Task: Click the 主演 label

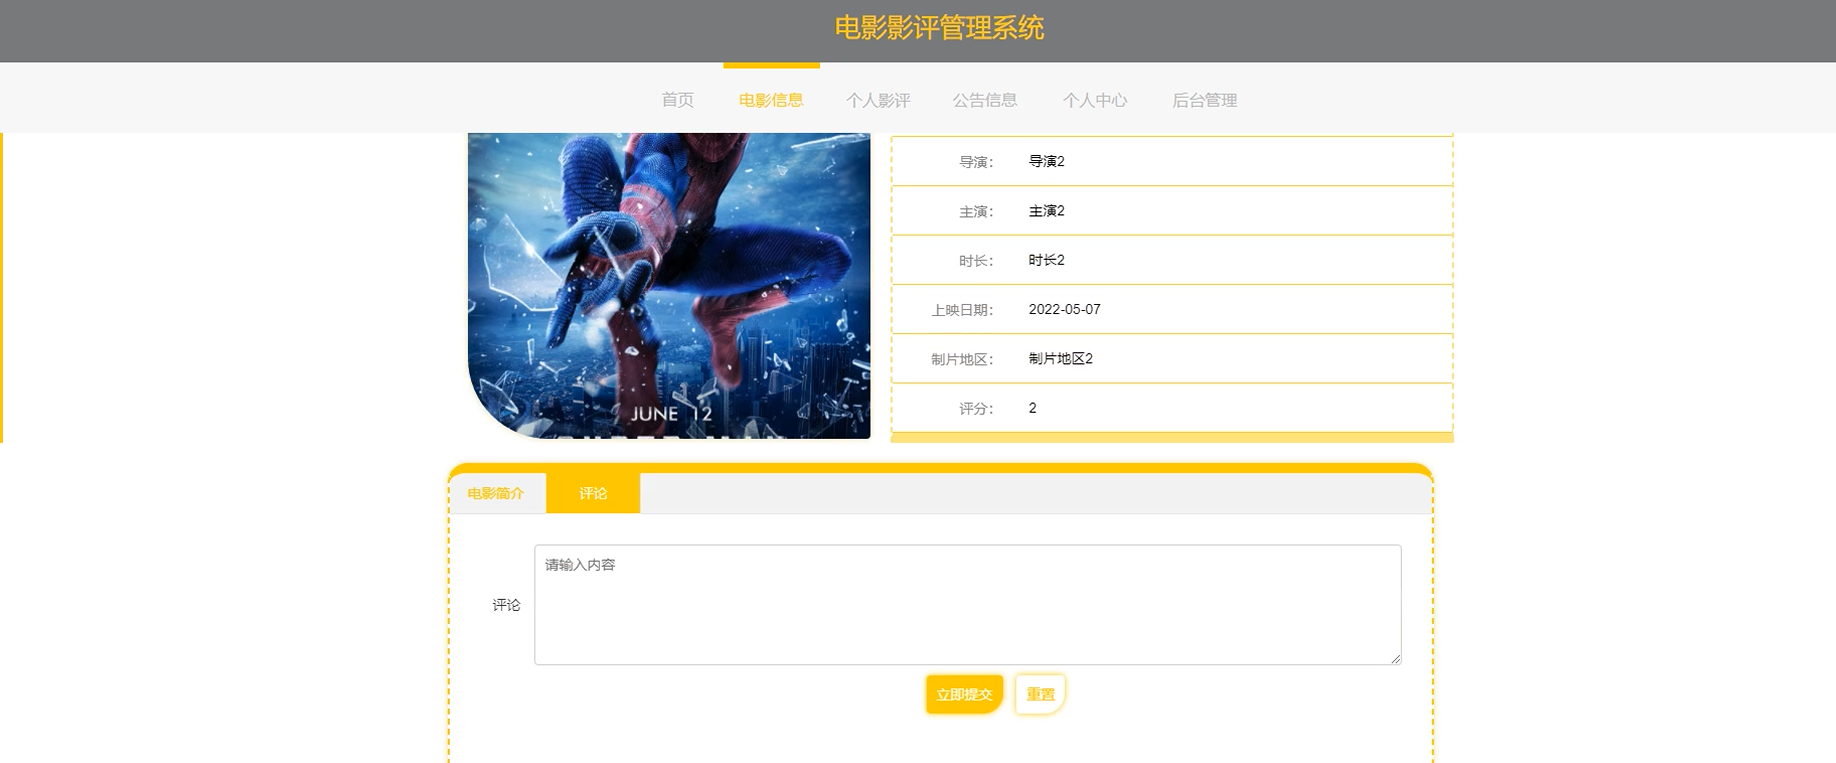Action: pyautogui.click(x=976, y=212)
